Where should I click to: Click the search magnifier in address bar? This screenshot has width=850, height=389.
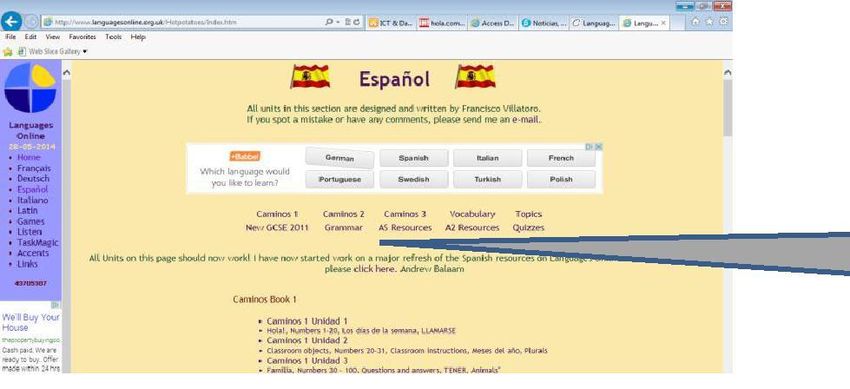click(329, 22)
